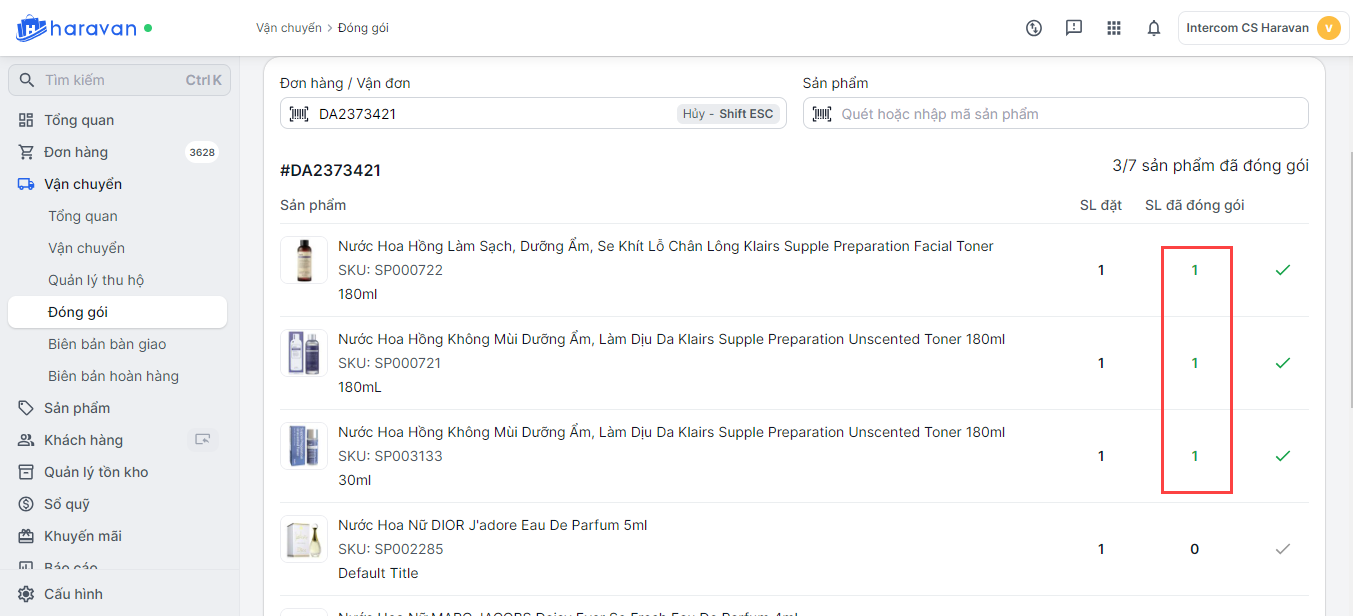Click the chat icon beside Khách hàng

(x=203, y=439)
